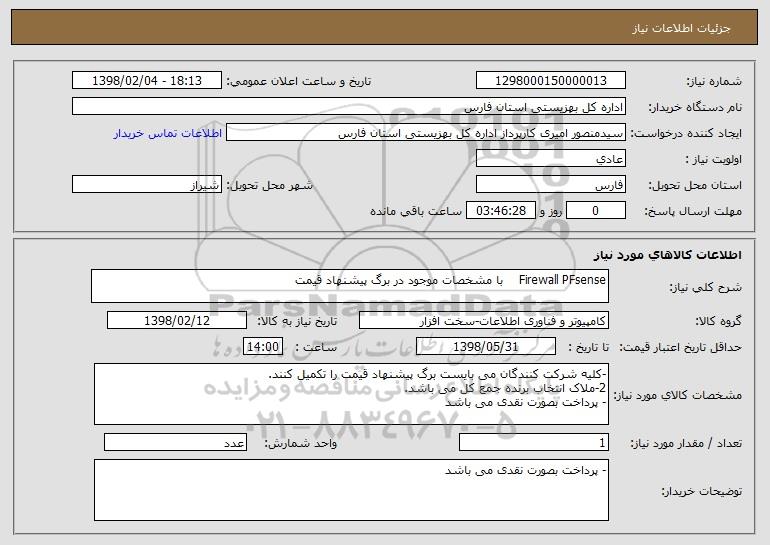This screenshot has width=770, height=545.
Task: Click the اطلاعات کالاهای مورد نیاز section heading
Action: 667,255
